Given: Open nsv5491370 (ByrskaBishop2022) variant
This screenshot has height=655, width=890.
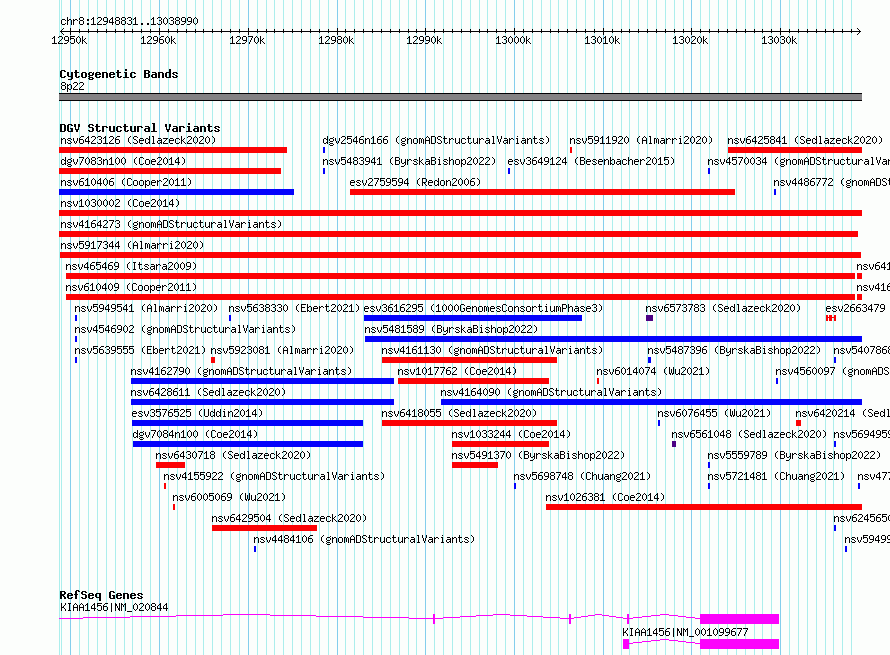Looking at the screenshot, I should [x=538, y=455].
